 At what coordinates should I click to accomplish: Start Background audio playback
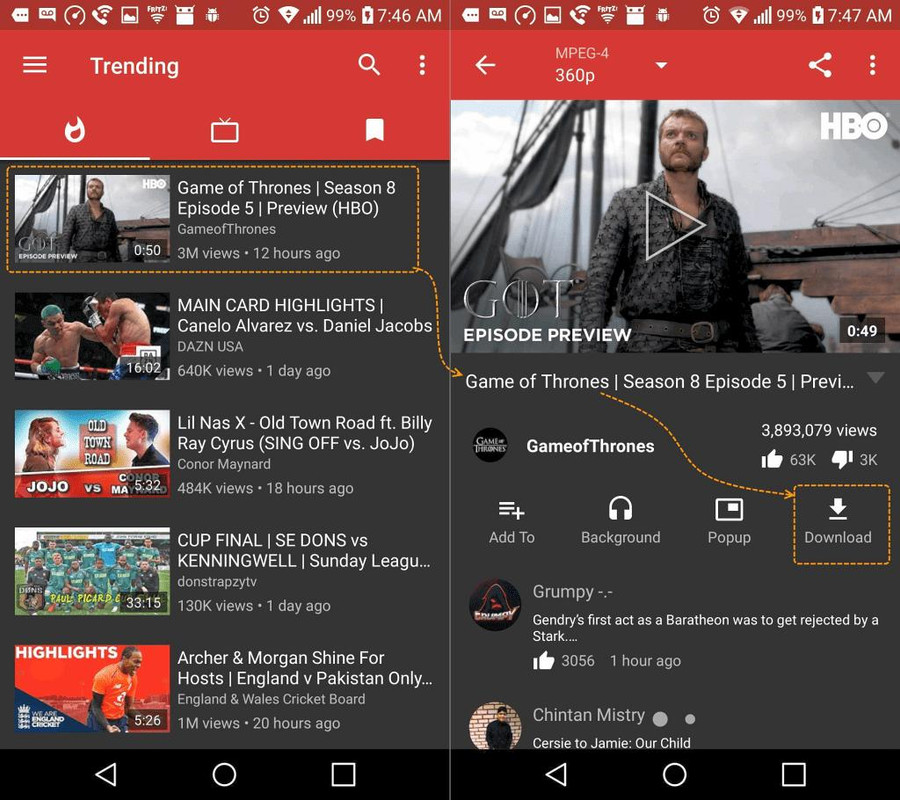click(620, 522)
